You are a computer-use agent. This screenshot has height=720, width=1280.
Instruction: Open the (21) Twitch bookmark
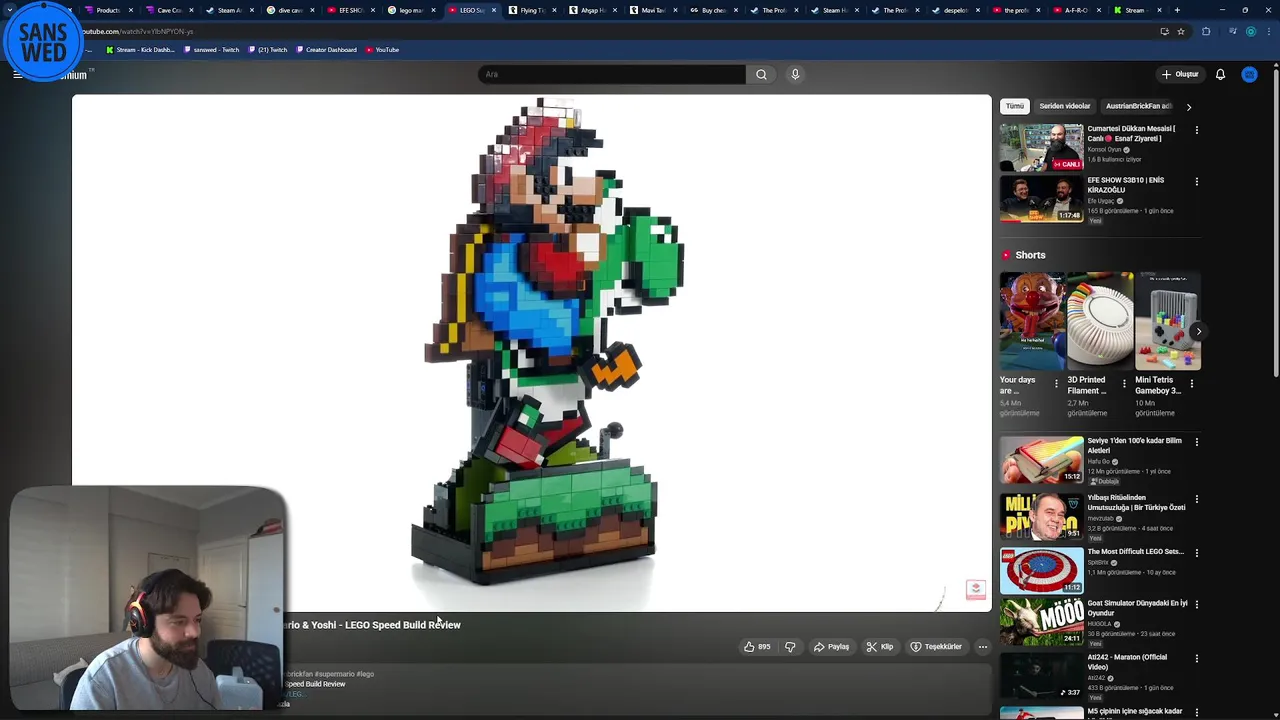pos(267,49)
